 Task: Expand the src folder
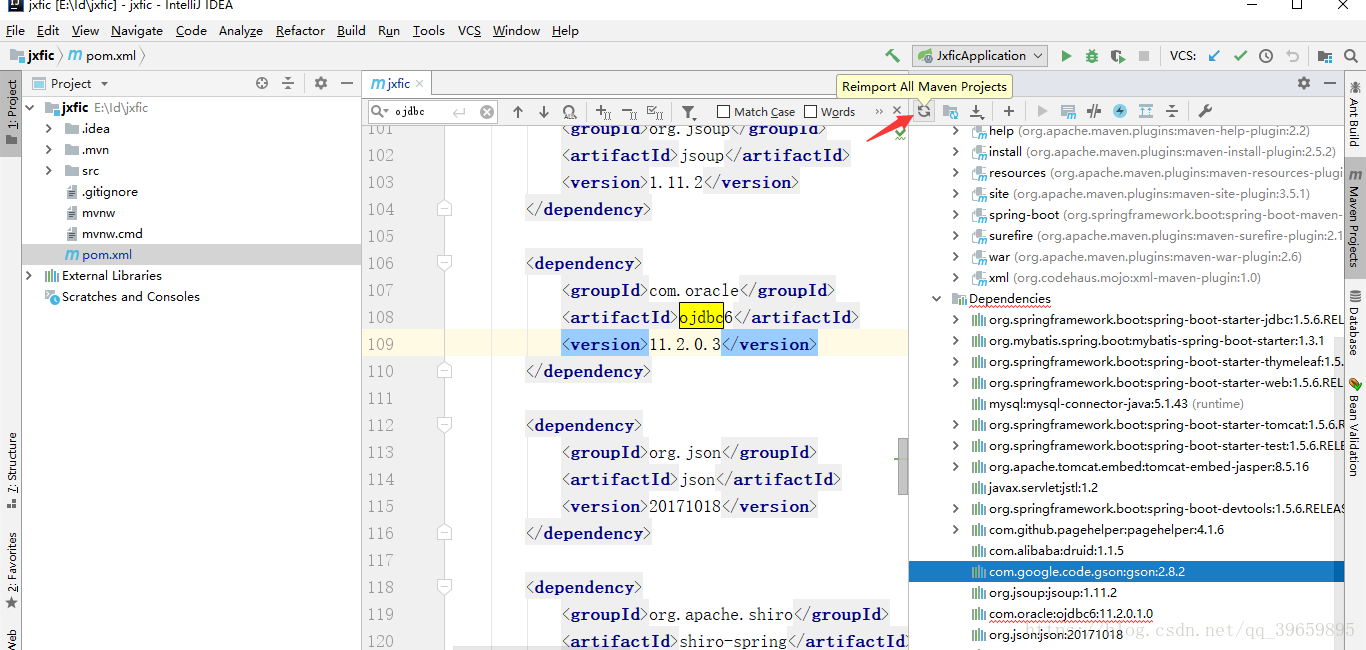(x=49, y=170)
